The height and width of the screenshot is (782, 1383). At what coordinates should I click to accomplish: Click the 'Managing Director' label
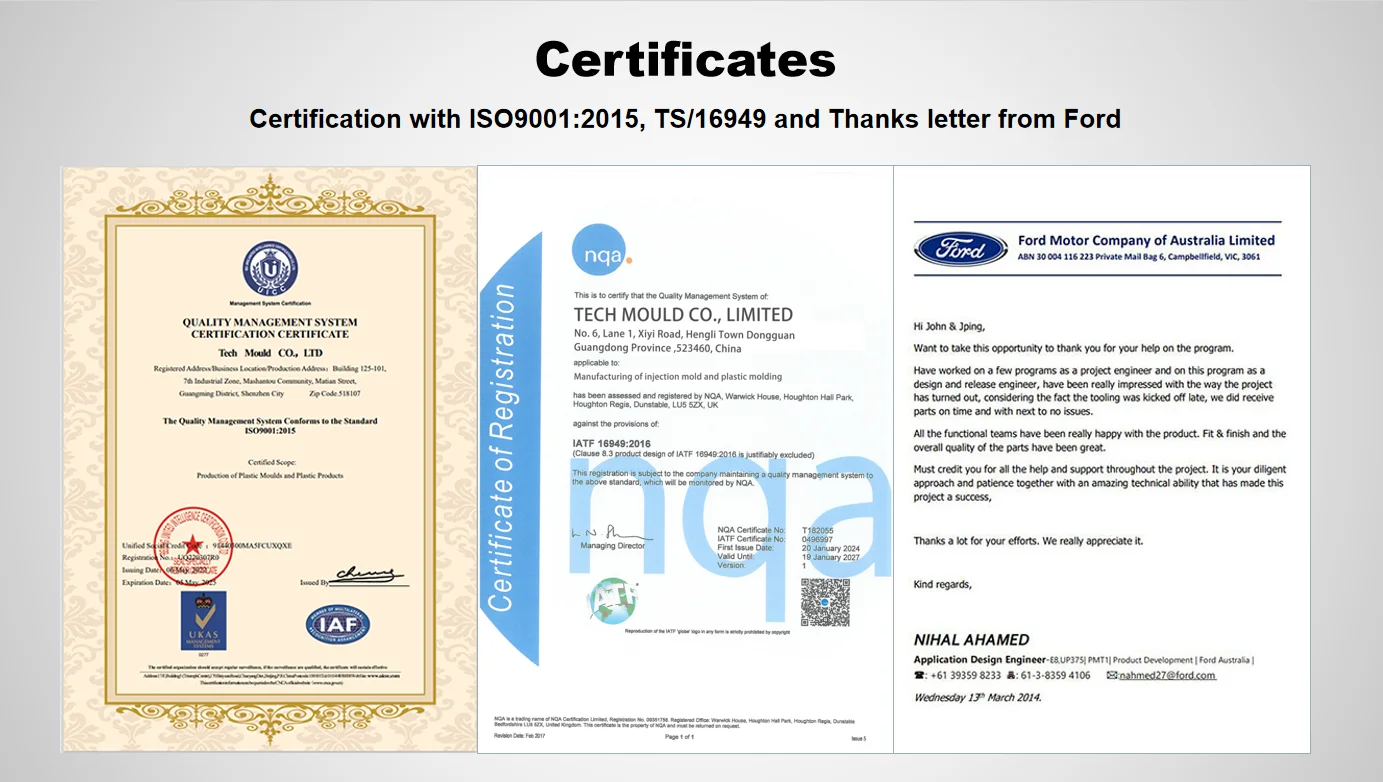613,546
